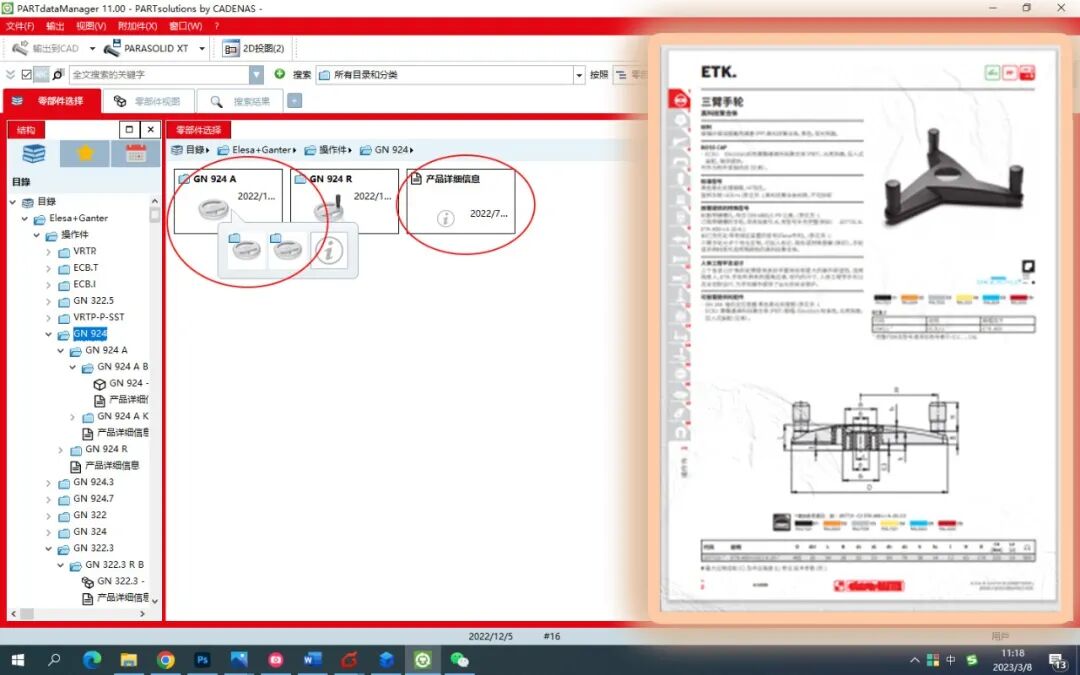Open the search keyword history dropdown

pyautogui.click(x=256, y=74)
